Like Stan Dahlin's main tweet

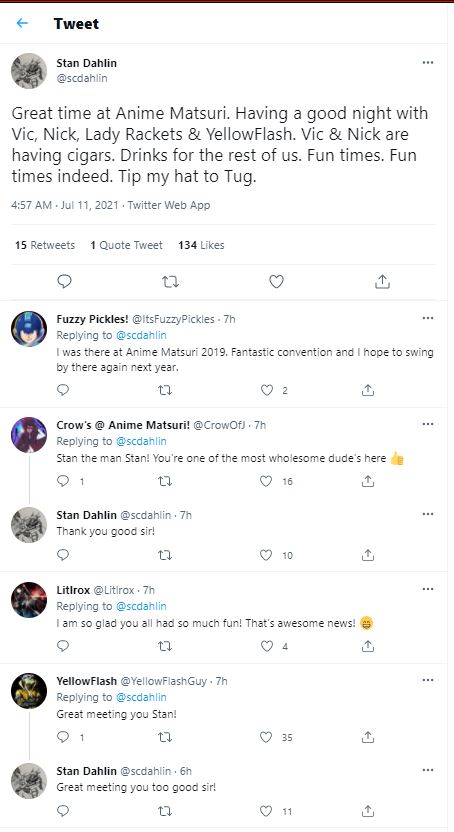(x=276, y=282)
